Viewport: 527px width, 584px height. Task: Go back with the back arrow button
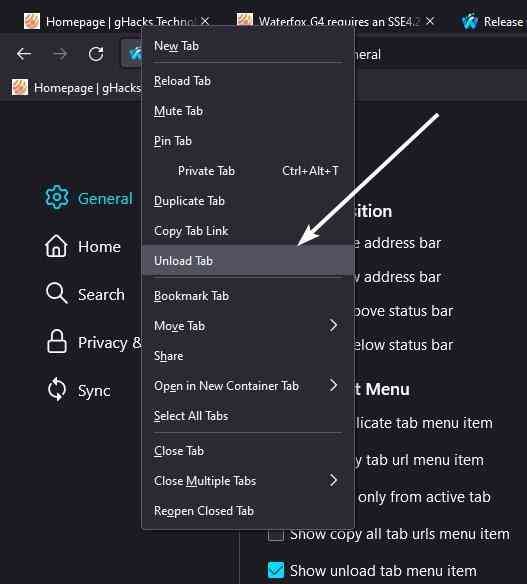(x=24, y=54)
